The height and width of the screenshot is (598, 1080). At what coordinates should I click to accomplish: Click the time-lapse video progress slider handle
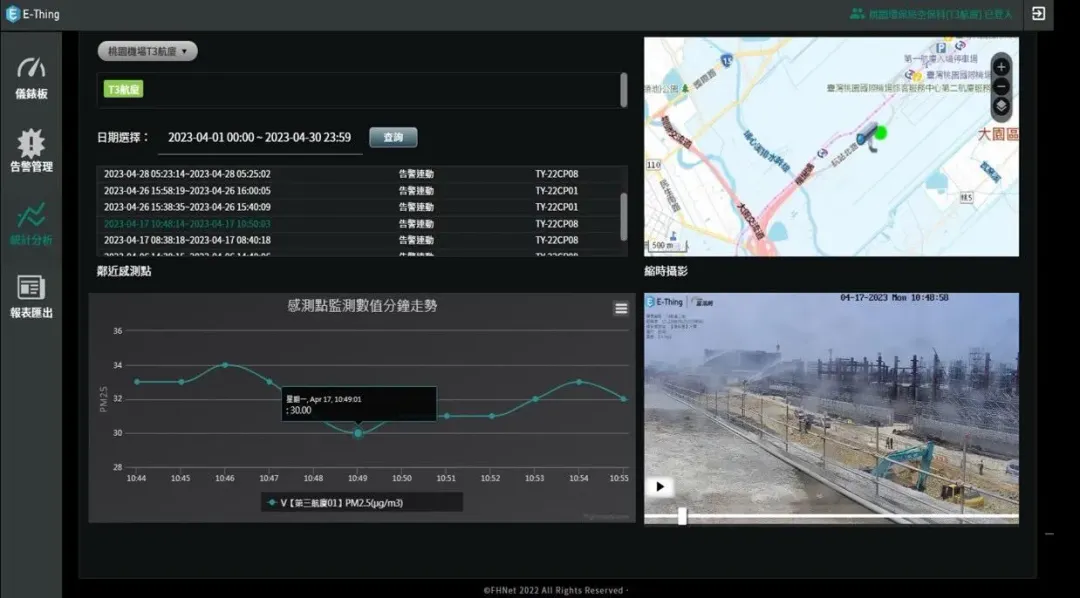(x=682, y=516)
